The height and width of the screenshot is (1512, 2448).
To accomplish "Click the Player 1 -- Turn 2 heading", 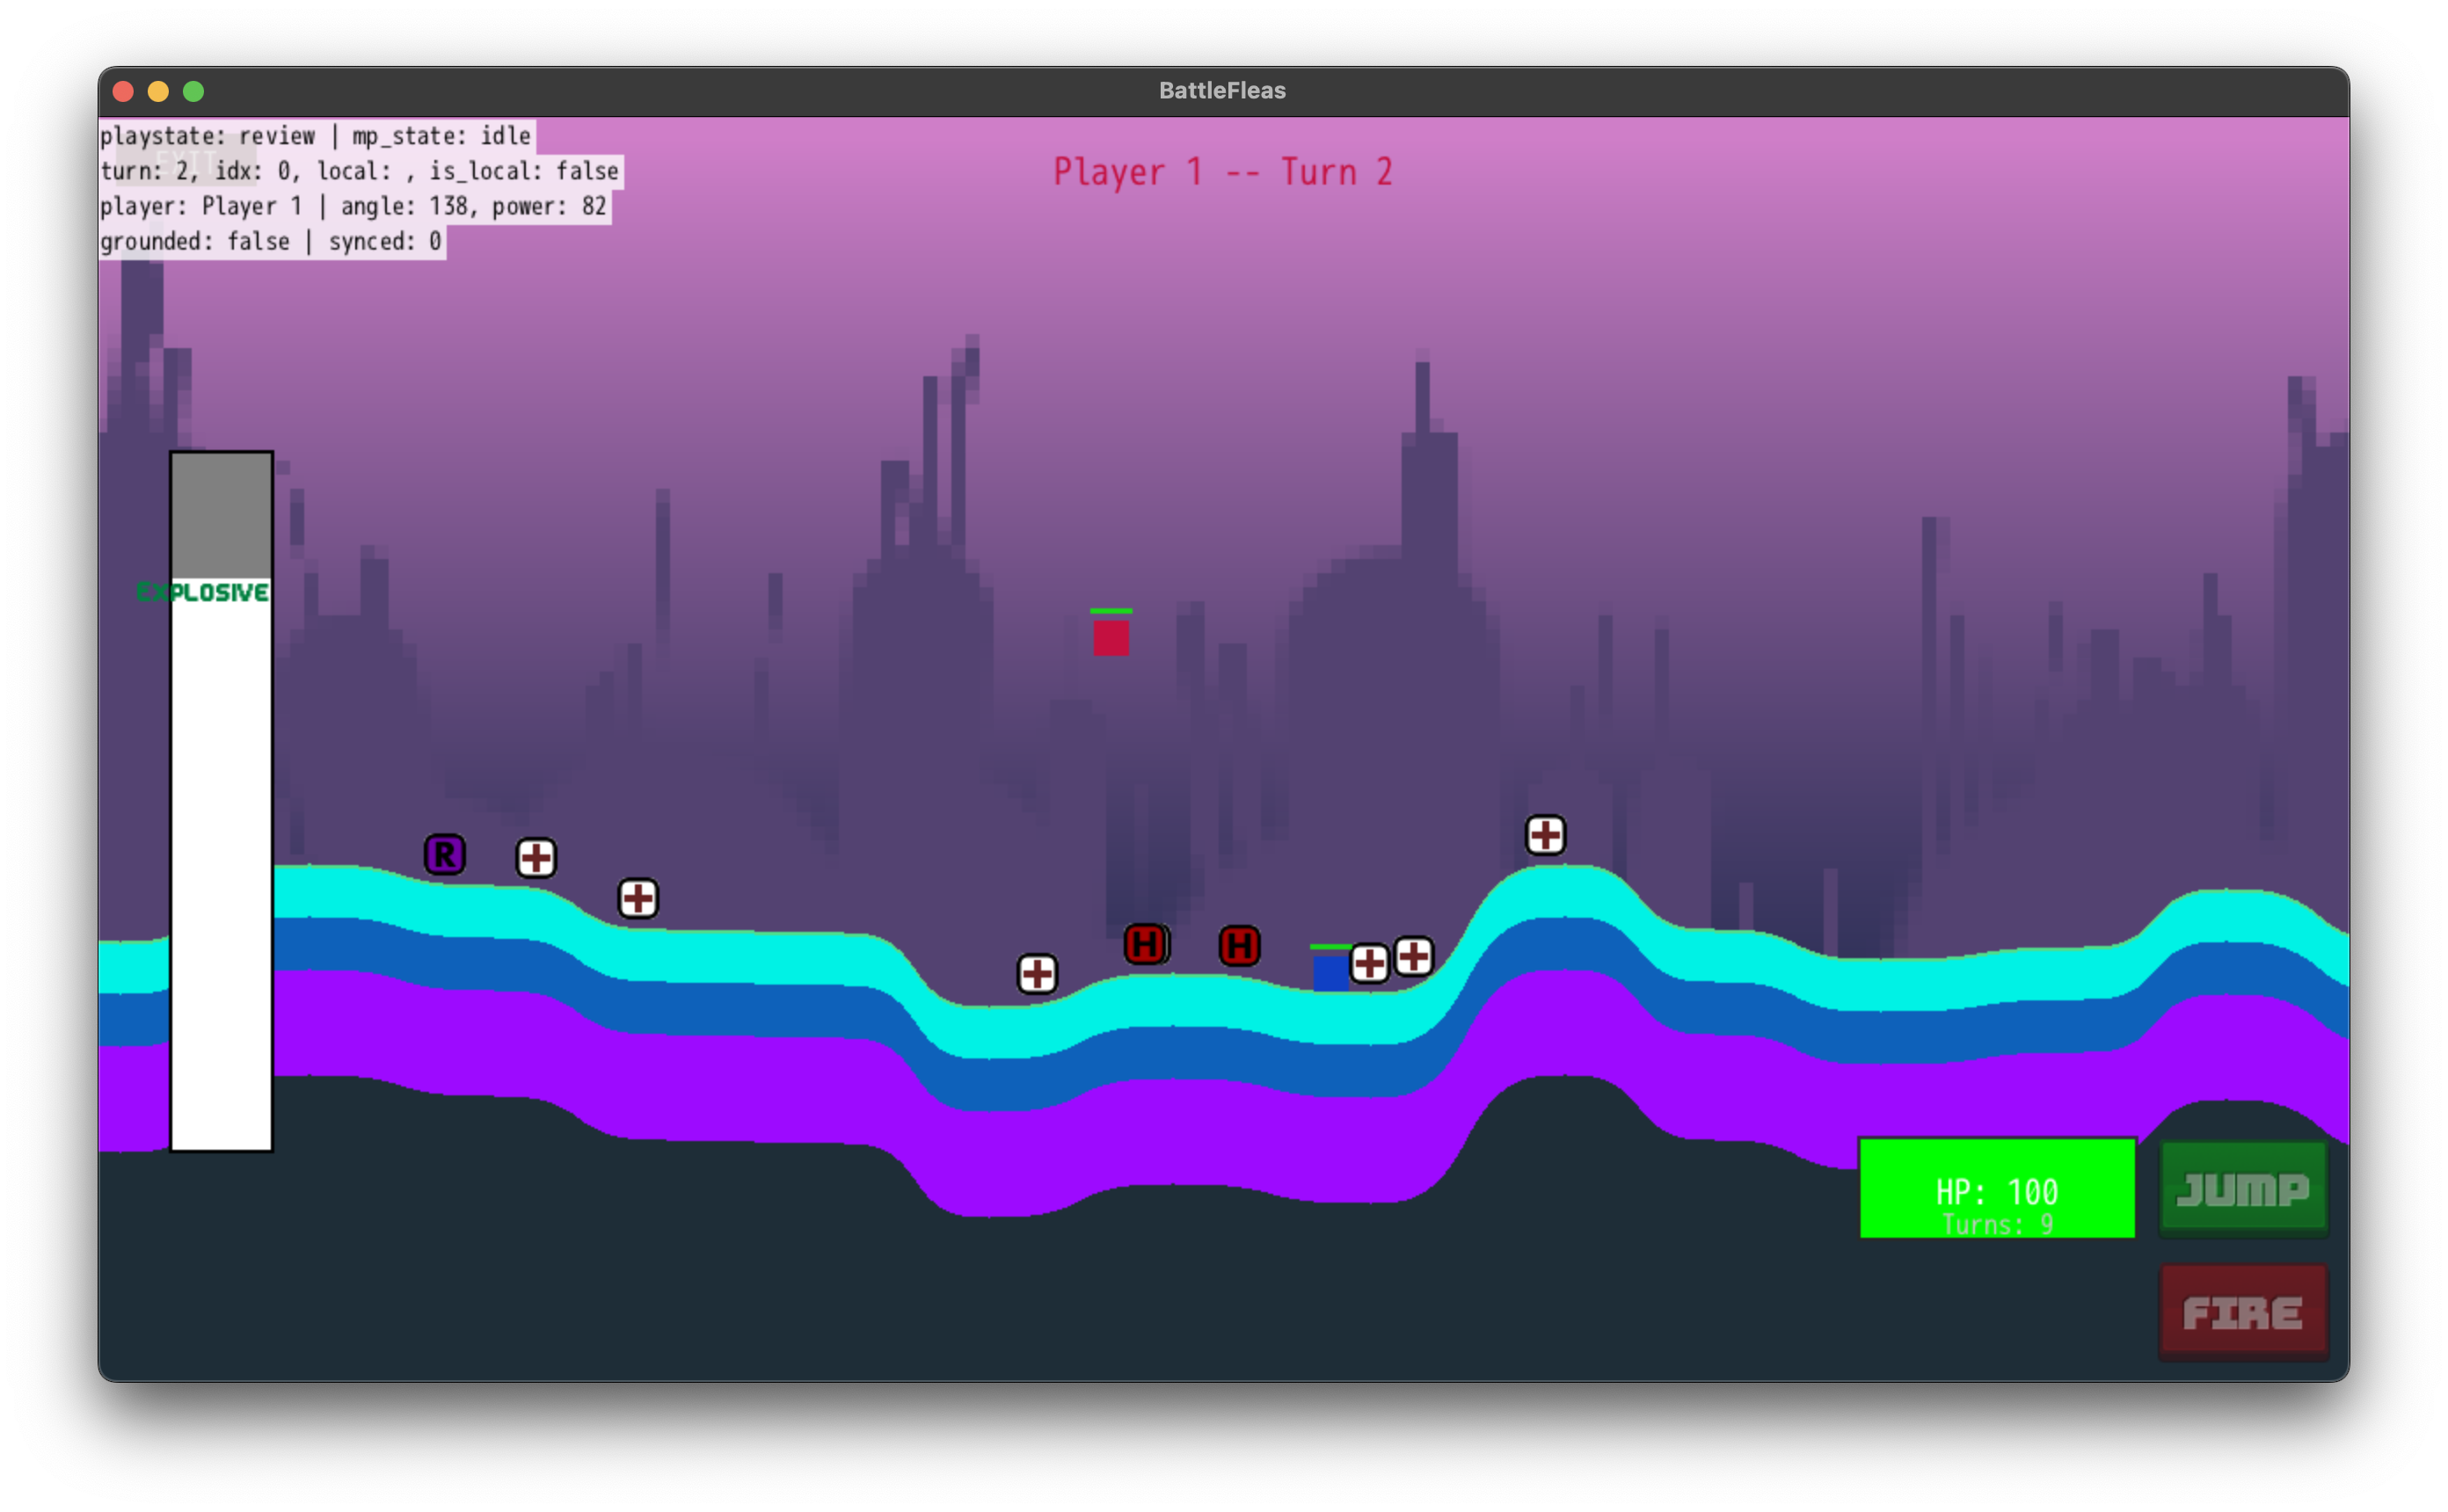I will [1222, 173].
